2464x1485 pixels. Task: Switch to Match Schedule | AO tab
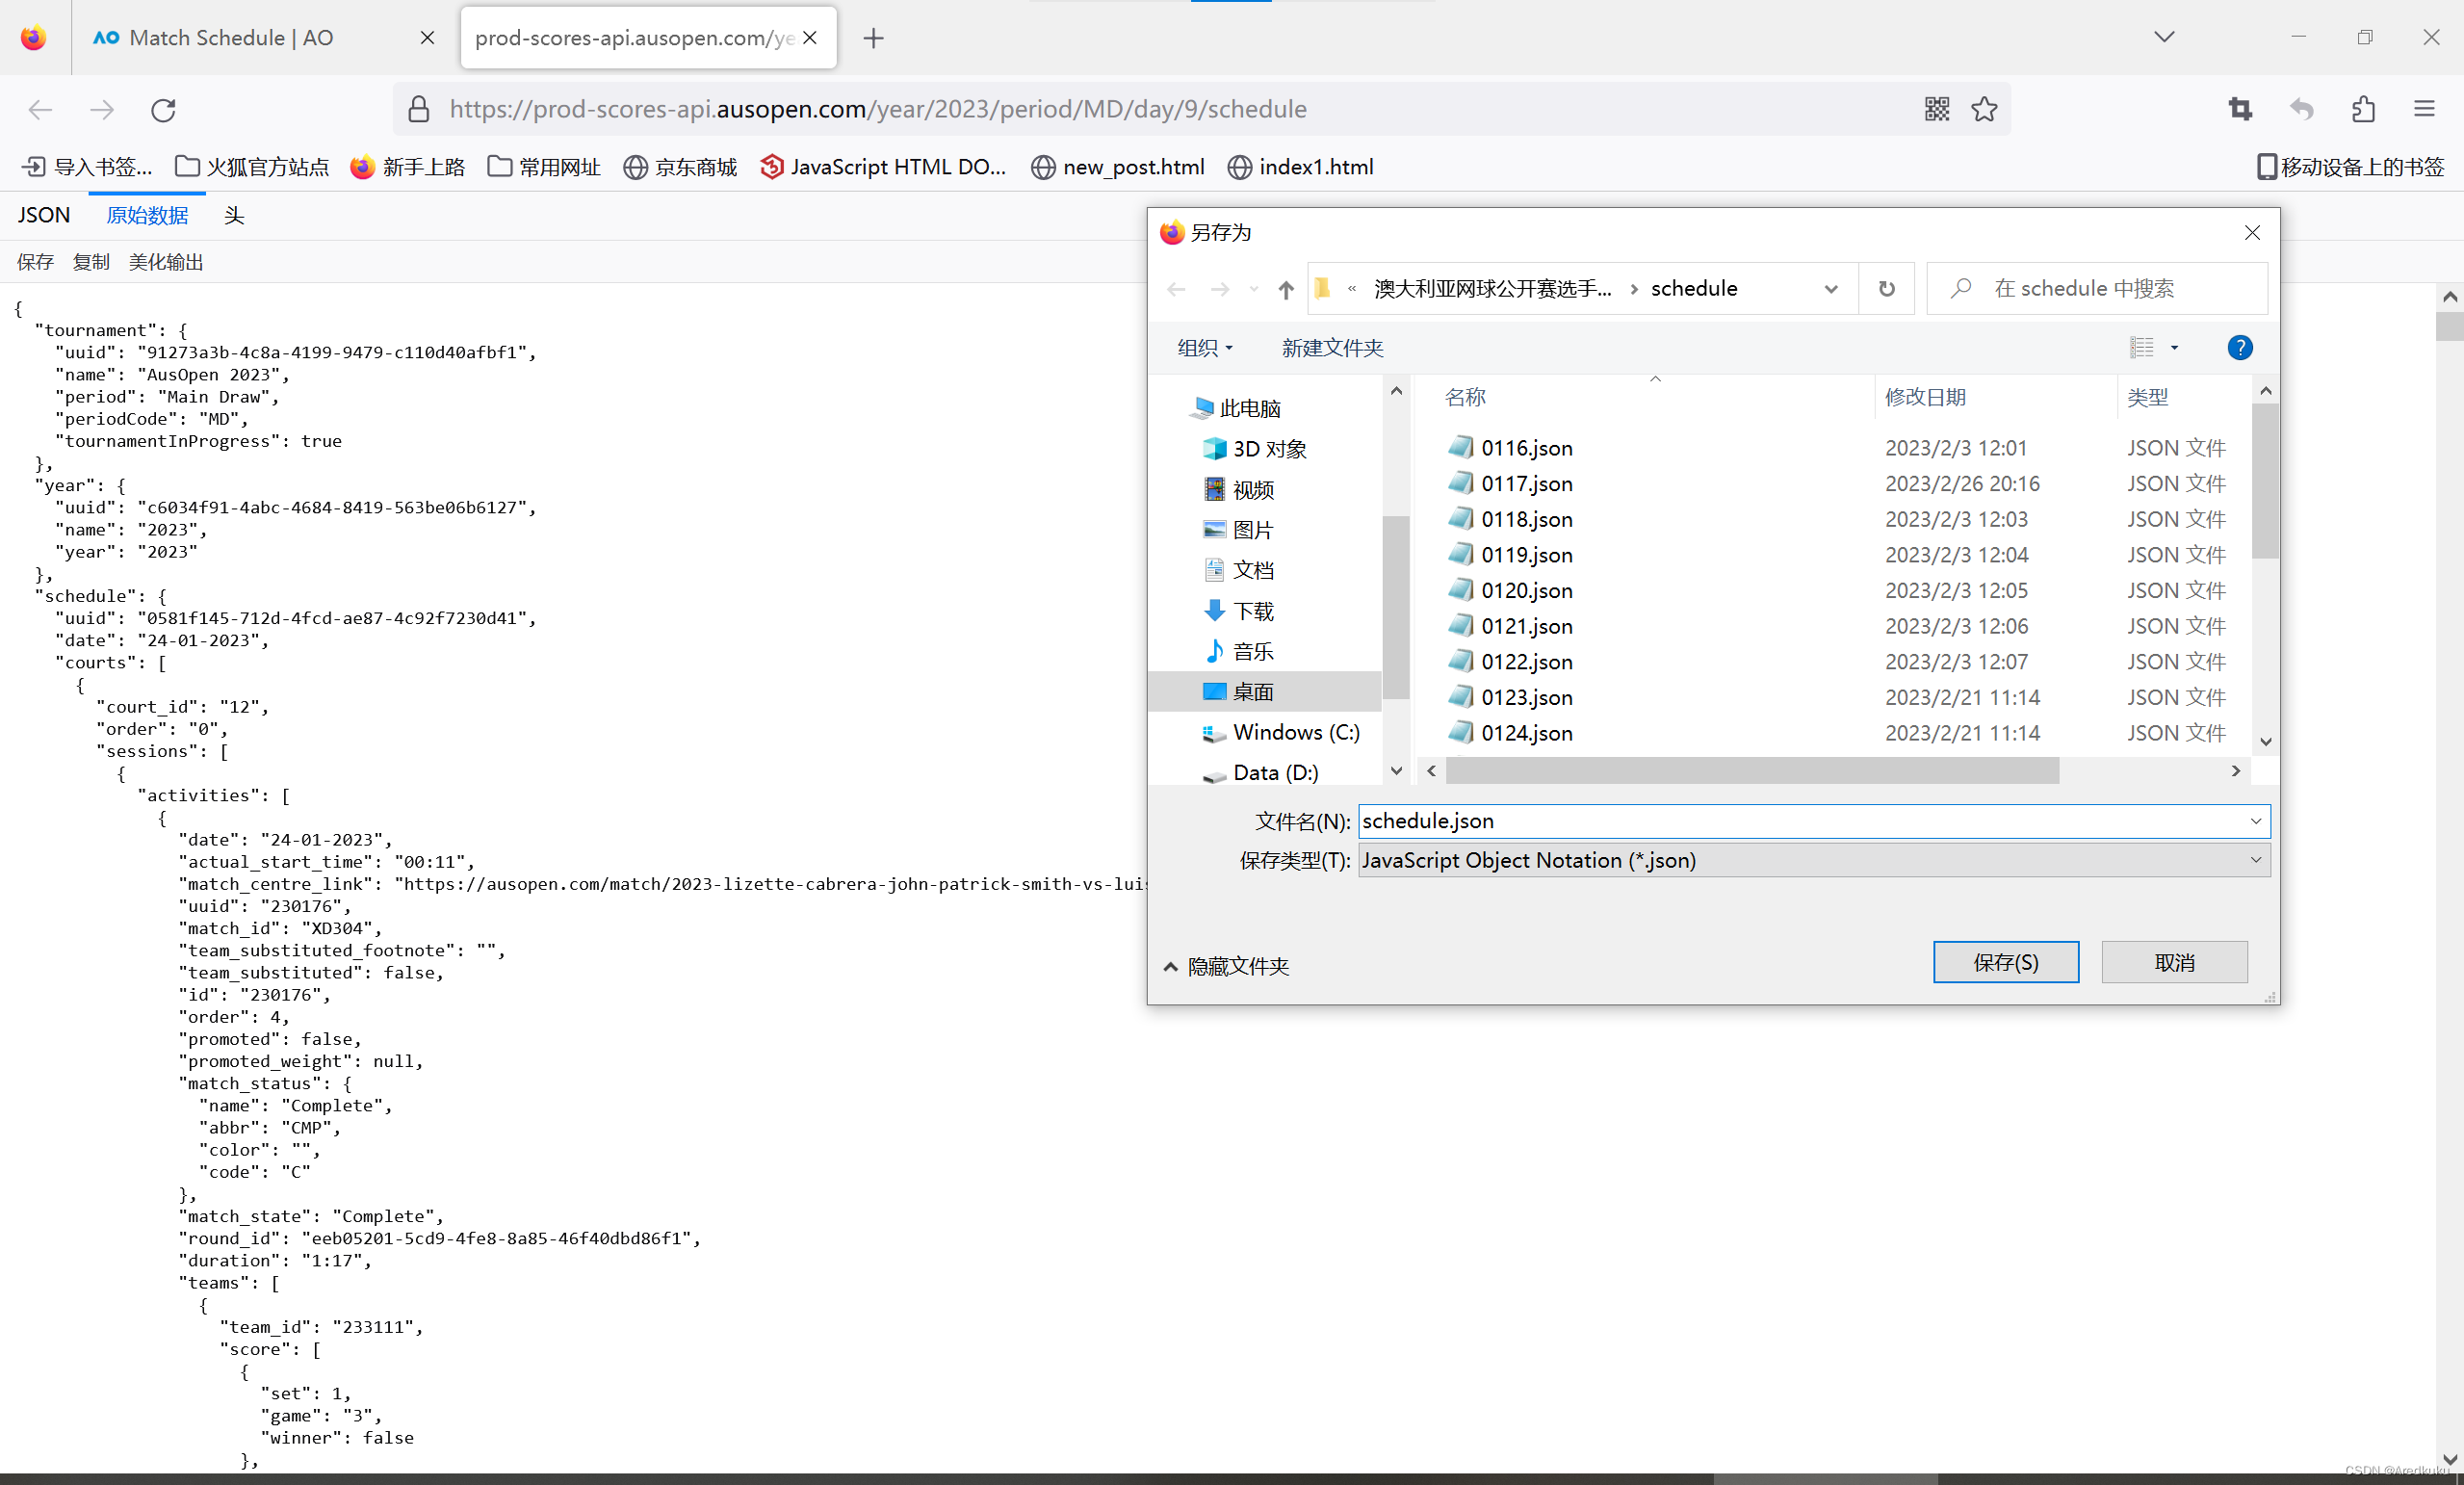click(x=230, y=37)
